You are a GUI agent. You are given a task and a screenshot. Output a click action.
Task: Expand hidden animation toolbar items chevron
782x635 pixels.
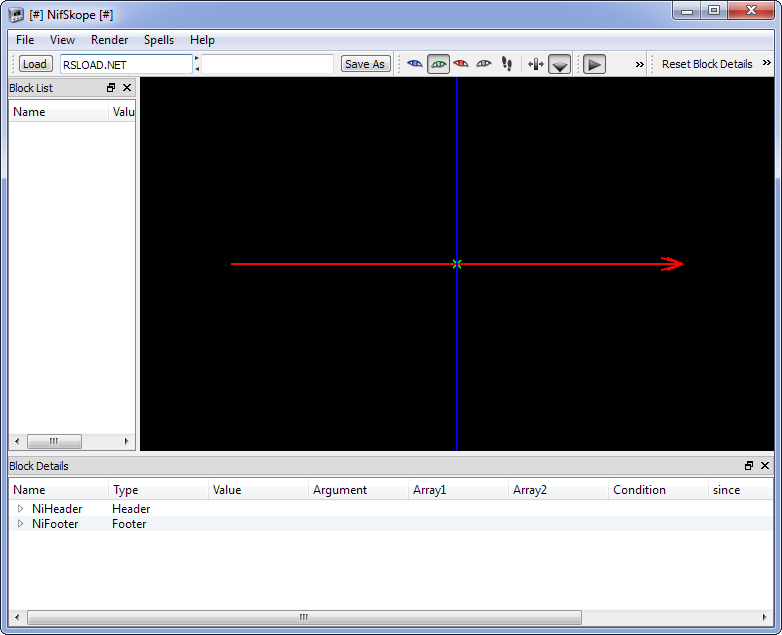[639, 64]
